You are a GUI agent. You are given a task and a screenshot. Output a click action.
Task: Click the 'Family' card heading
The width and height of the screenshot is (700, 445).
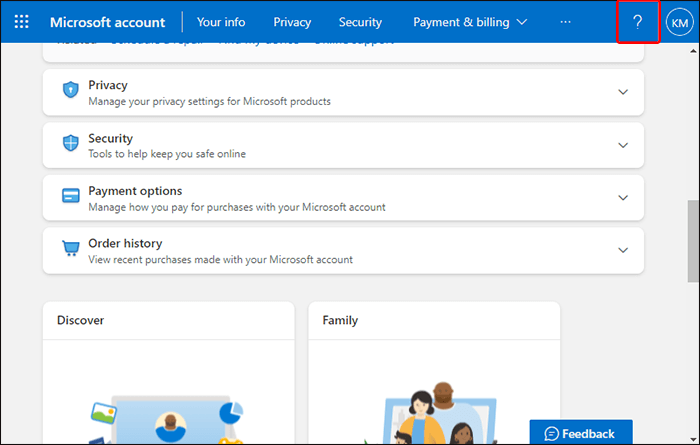tap(340, 320)
